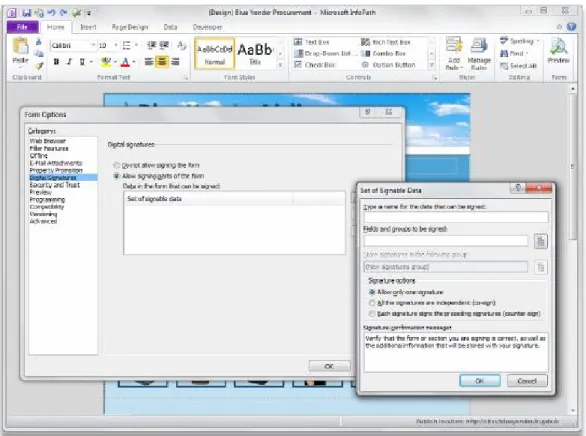This screenshot has height=436, width=586.
Task: Click the increase indent icon
Action: tap(164, 46)
